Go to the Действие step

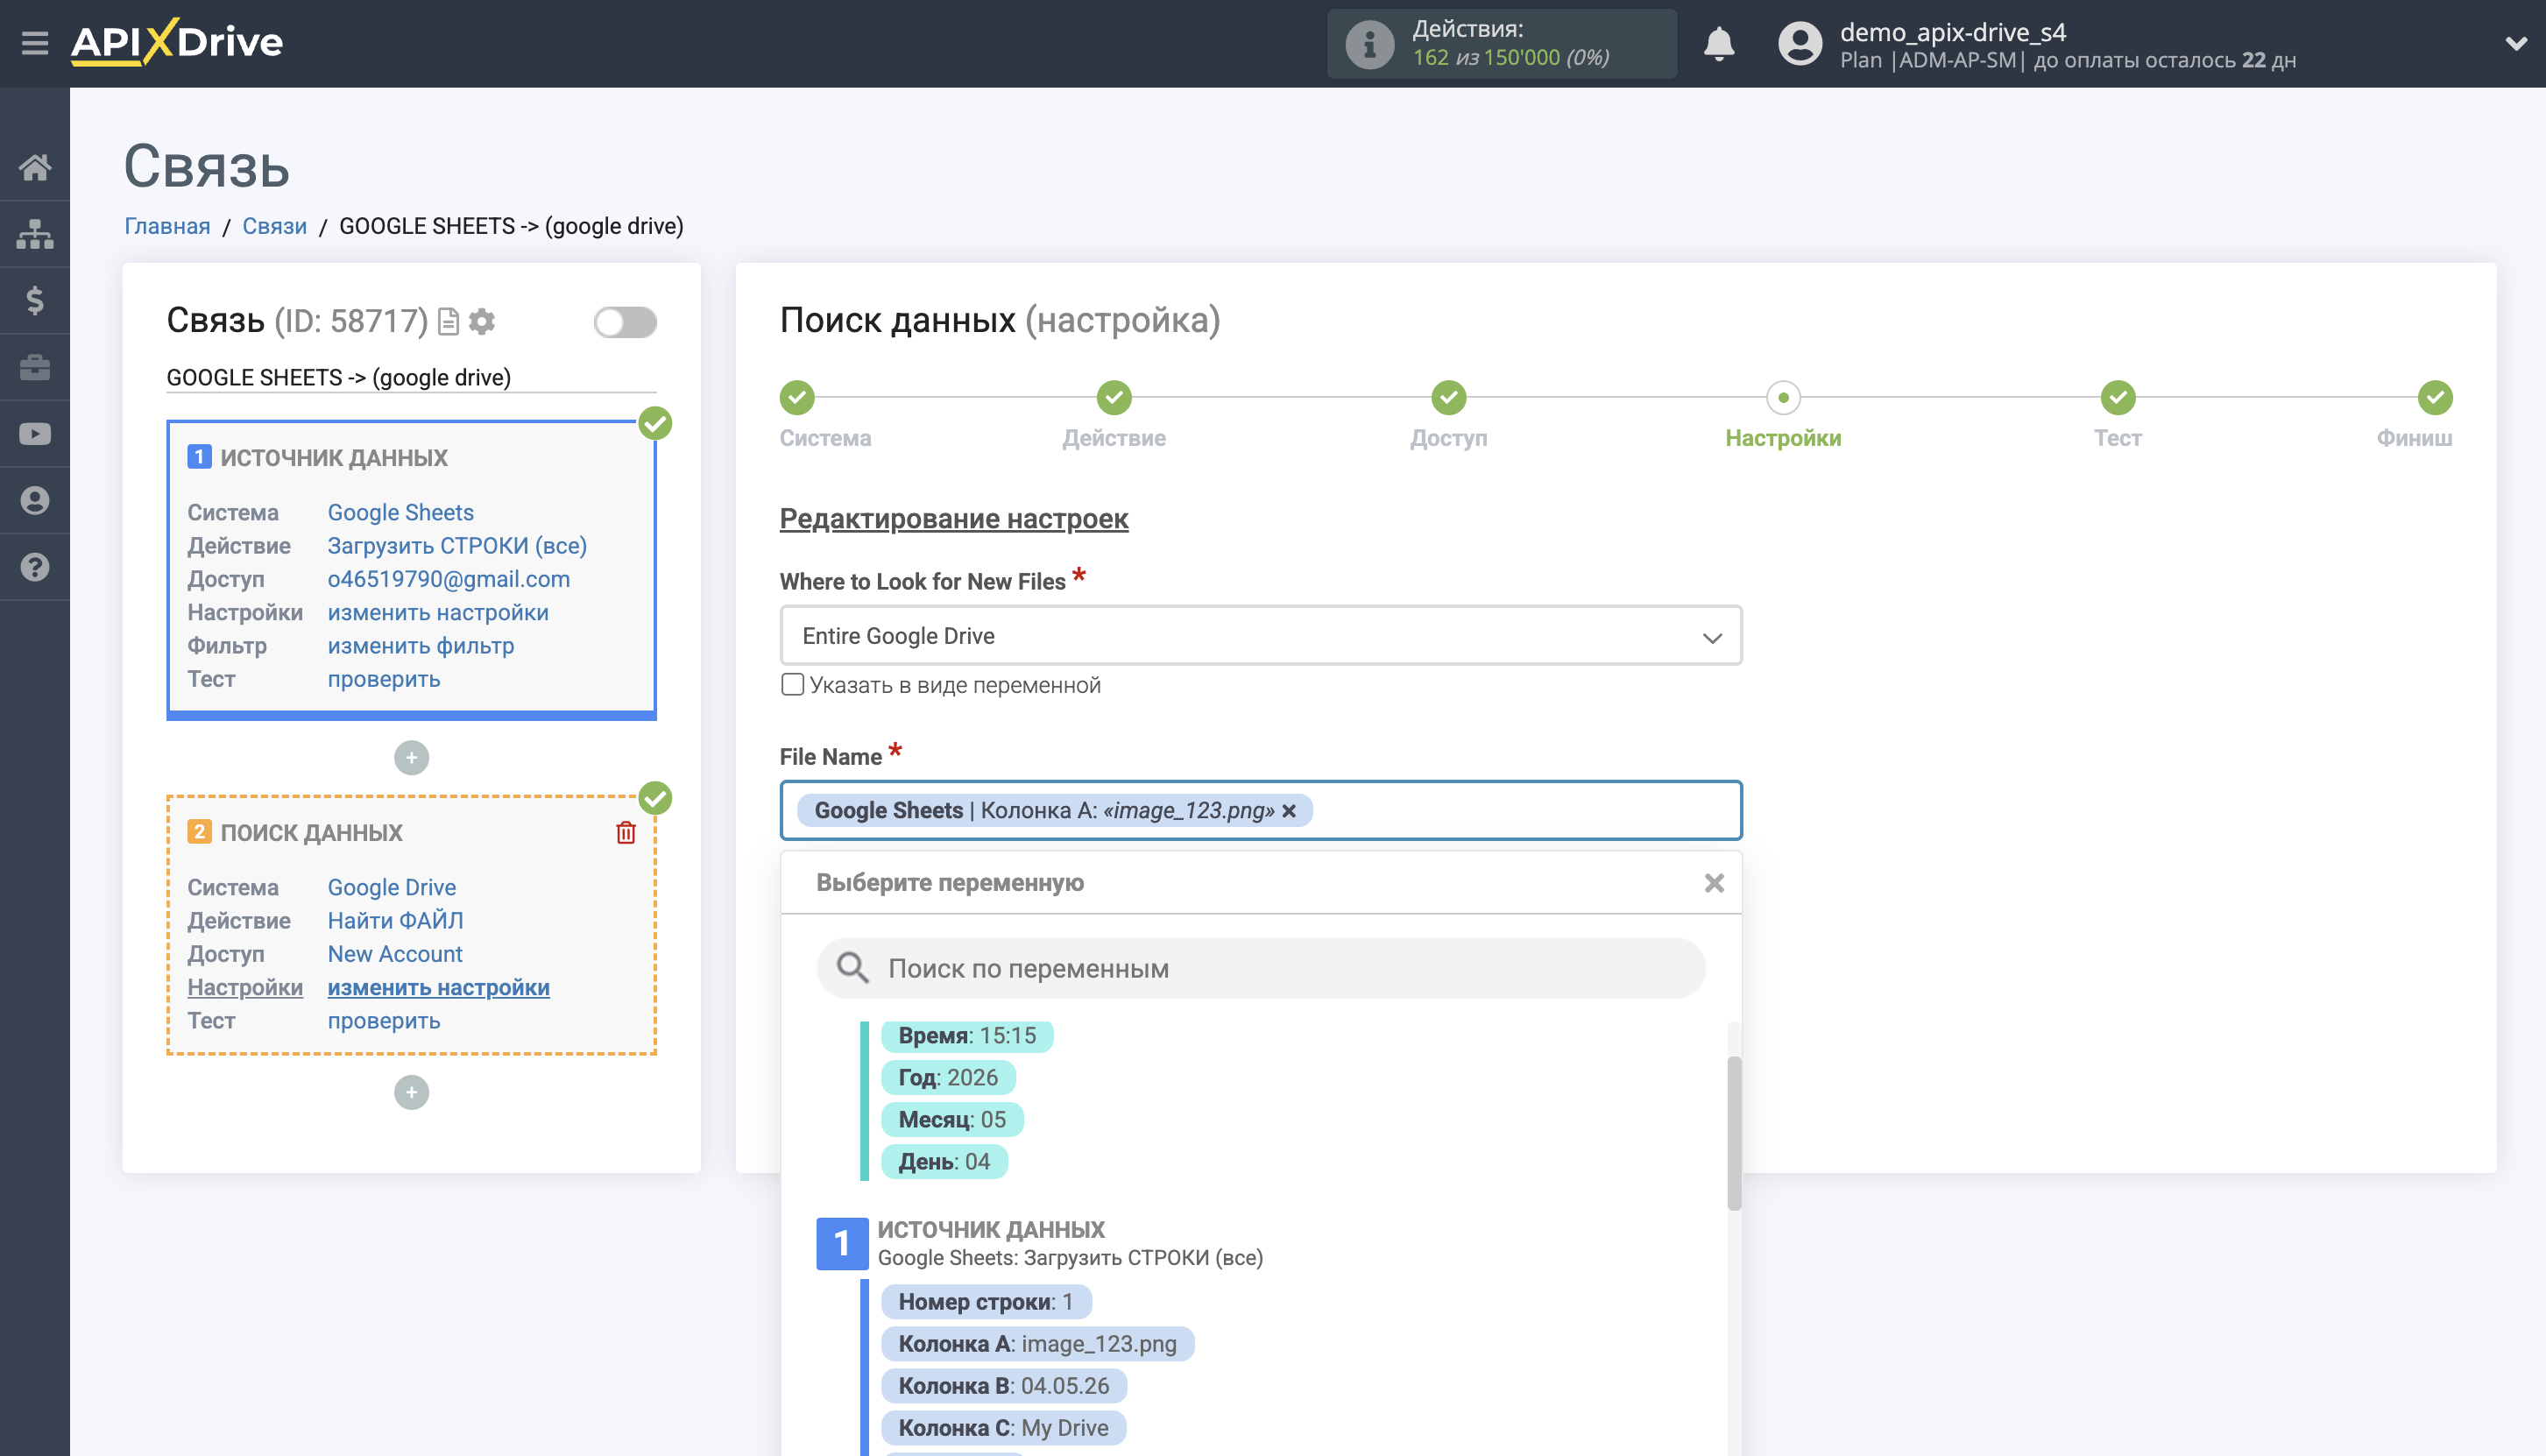click(1114, 398)
